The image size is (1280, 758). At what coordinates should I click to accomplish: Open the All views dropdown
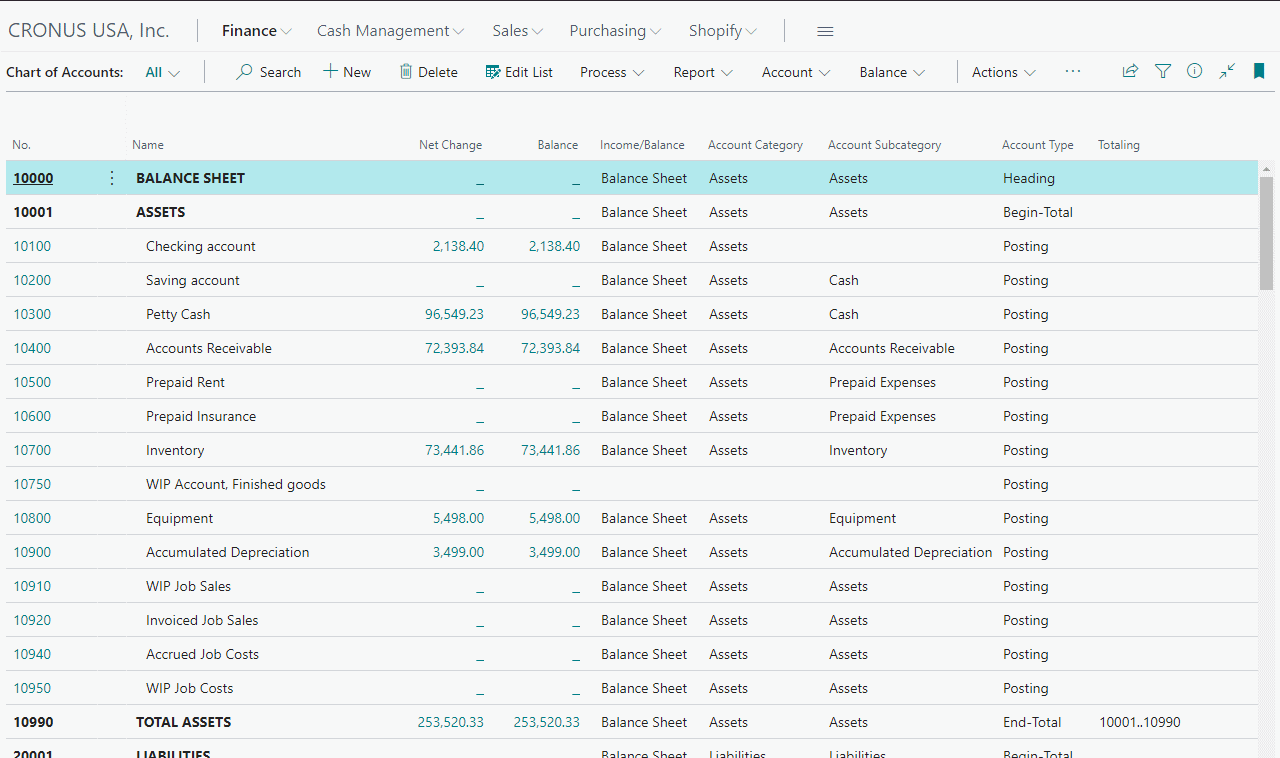162,72
